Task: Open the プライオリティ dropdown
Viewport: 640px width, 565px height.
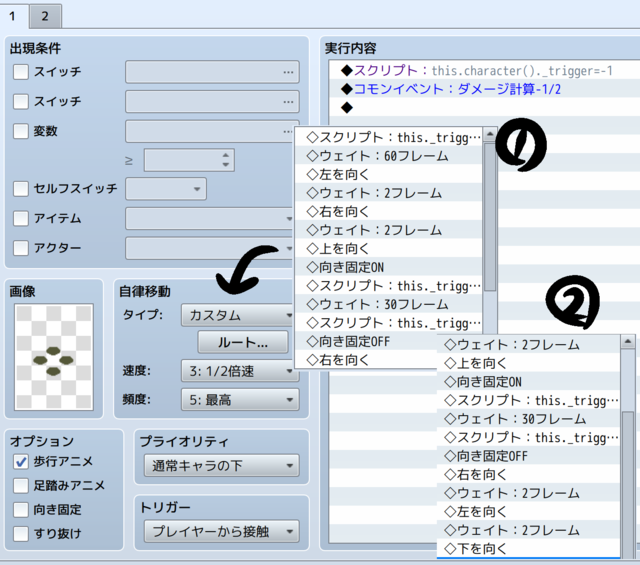Action: 222,465
